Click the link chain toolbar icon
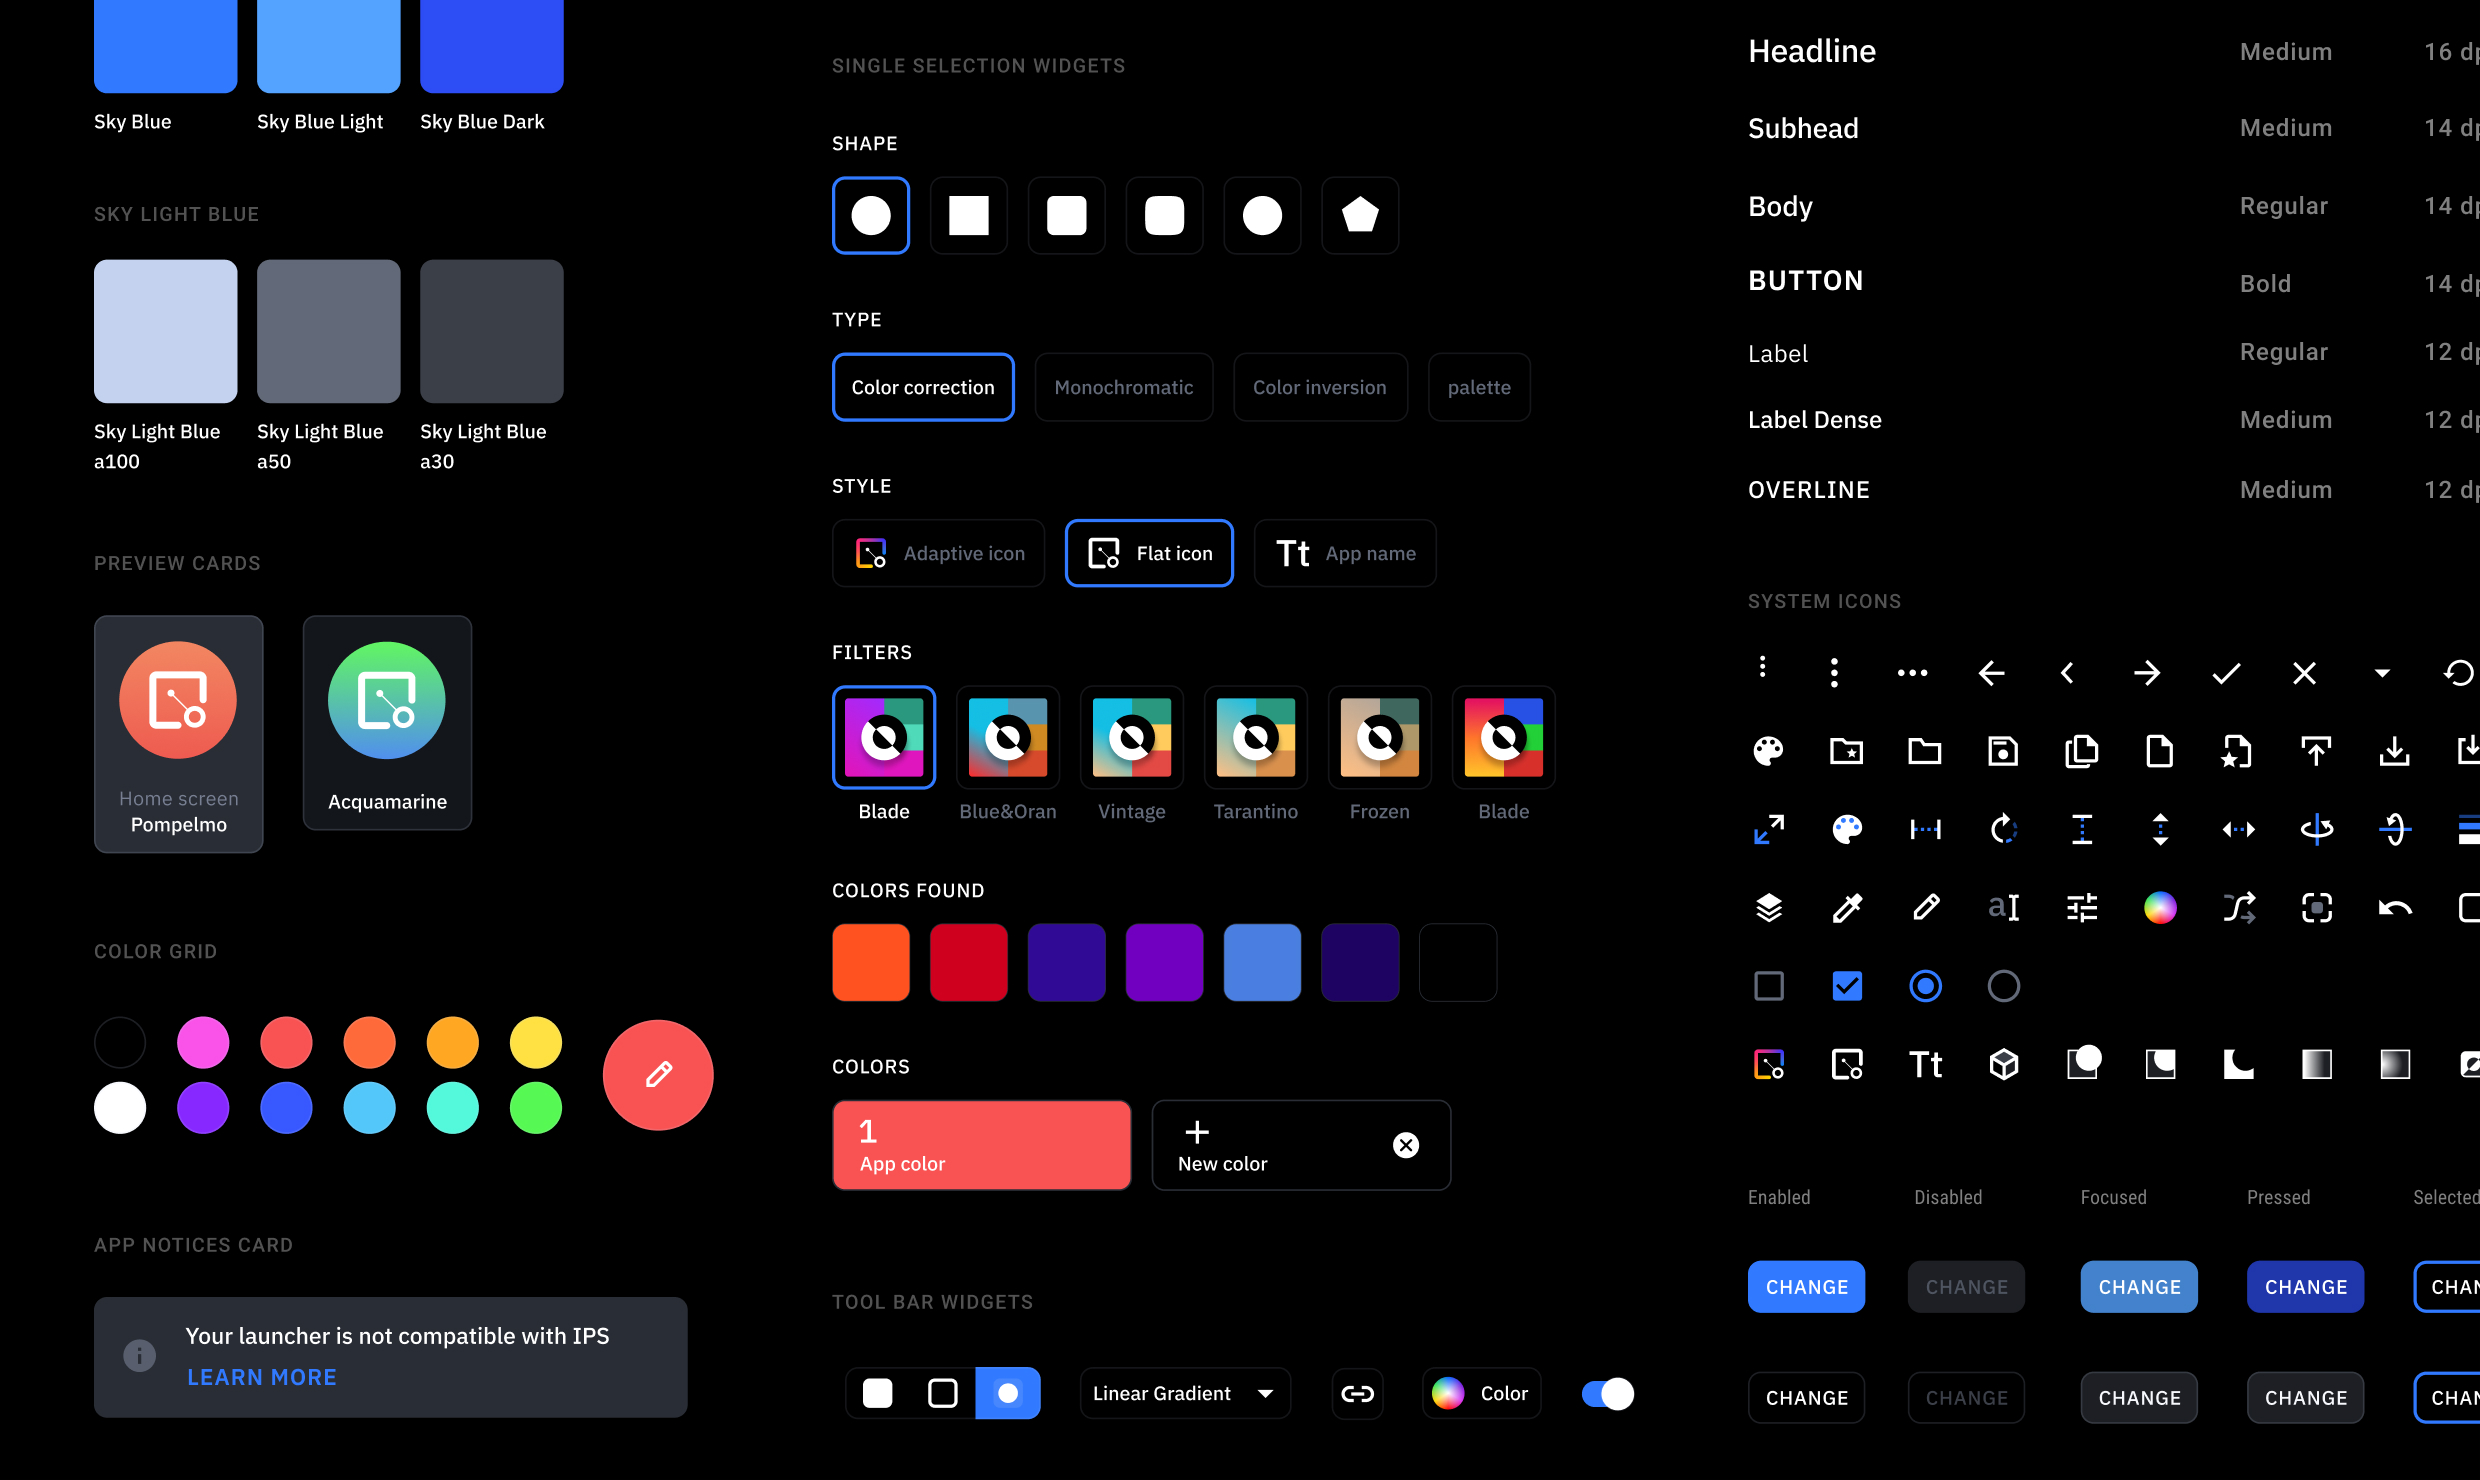Screen dimensions: 2480x1480 pos(1357,1394)
